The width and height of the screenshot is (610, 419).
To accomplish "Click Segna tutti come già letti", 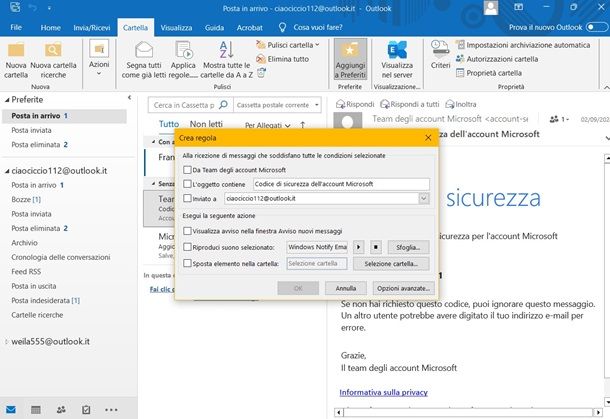I will [144, 60].
